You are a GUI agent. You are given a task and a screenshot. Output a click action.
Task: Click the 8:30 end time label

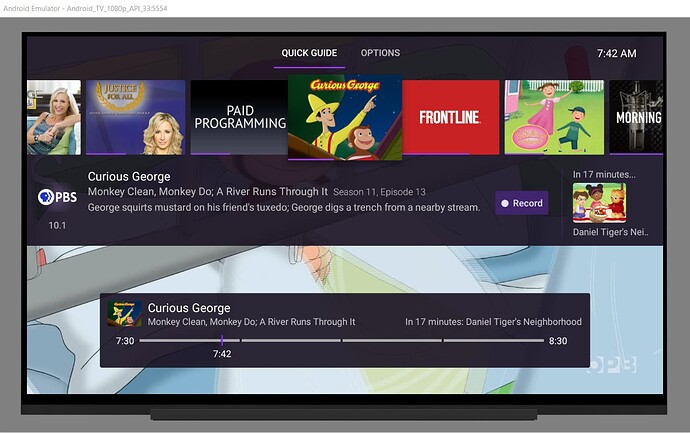[x=559, y=341]
